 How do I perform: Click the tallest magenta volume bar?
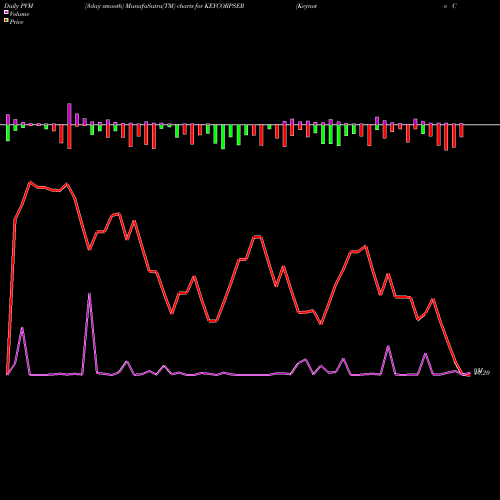[69, 114]
